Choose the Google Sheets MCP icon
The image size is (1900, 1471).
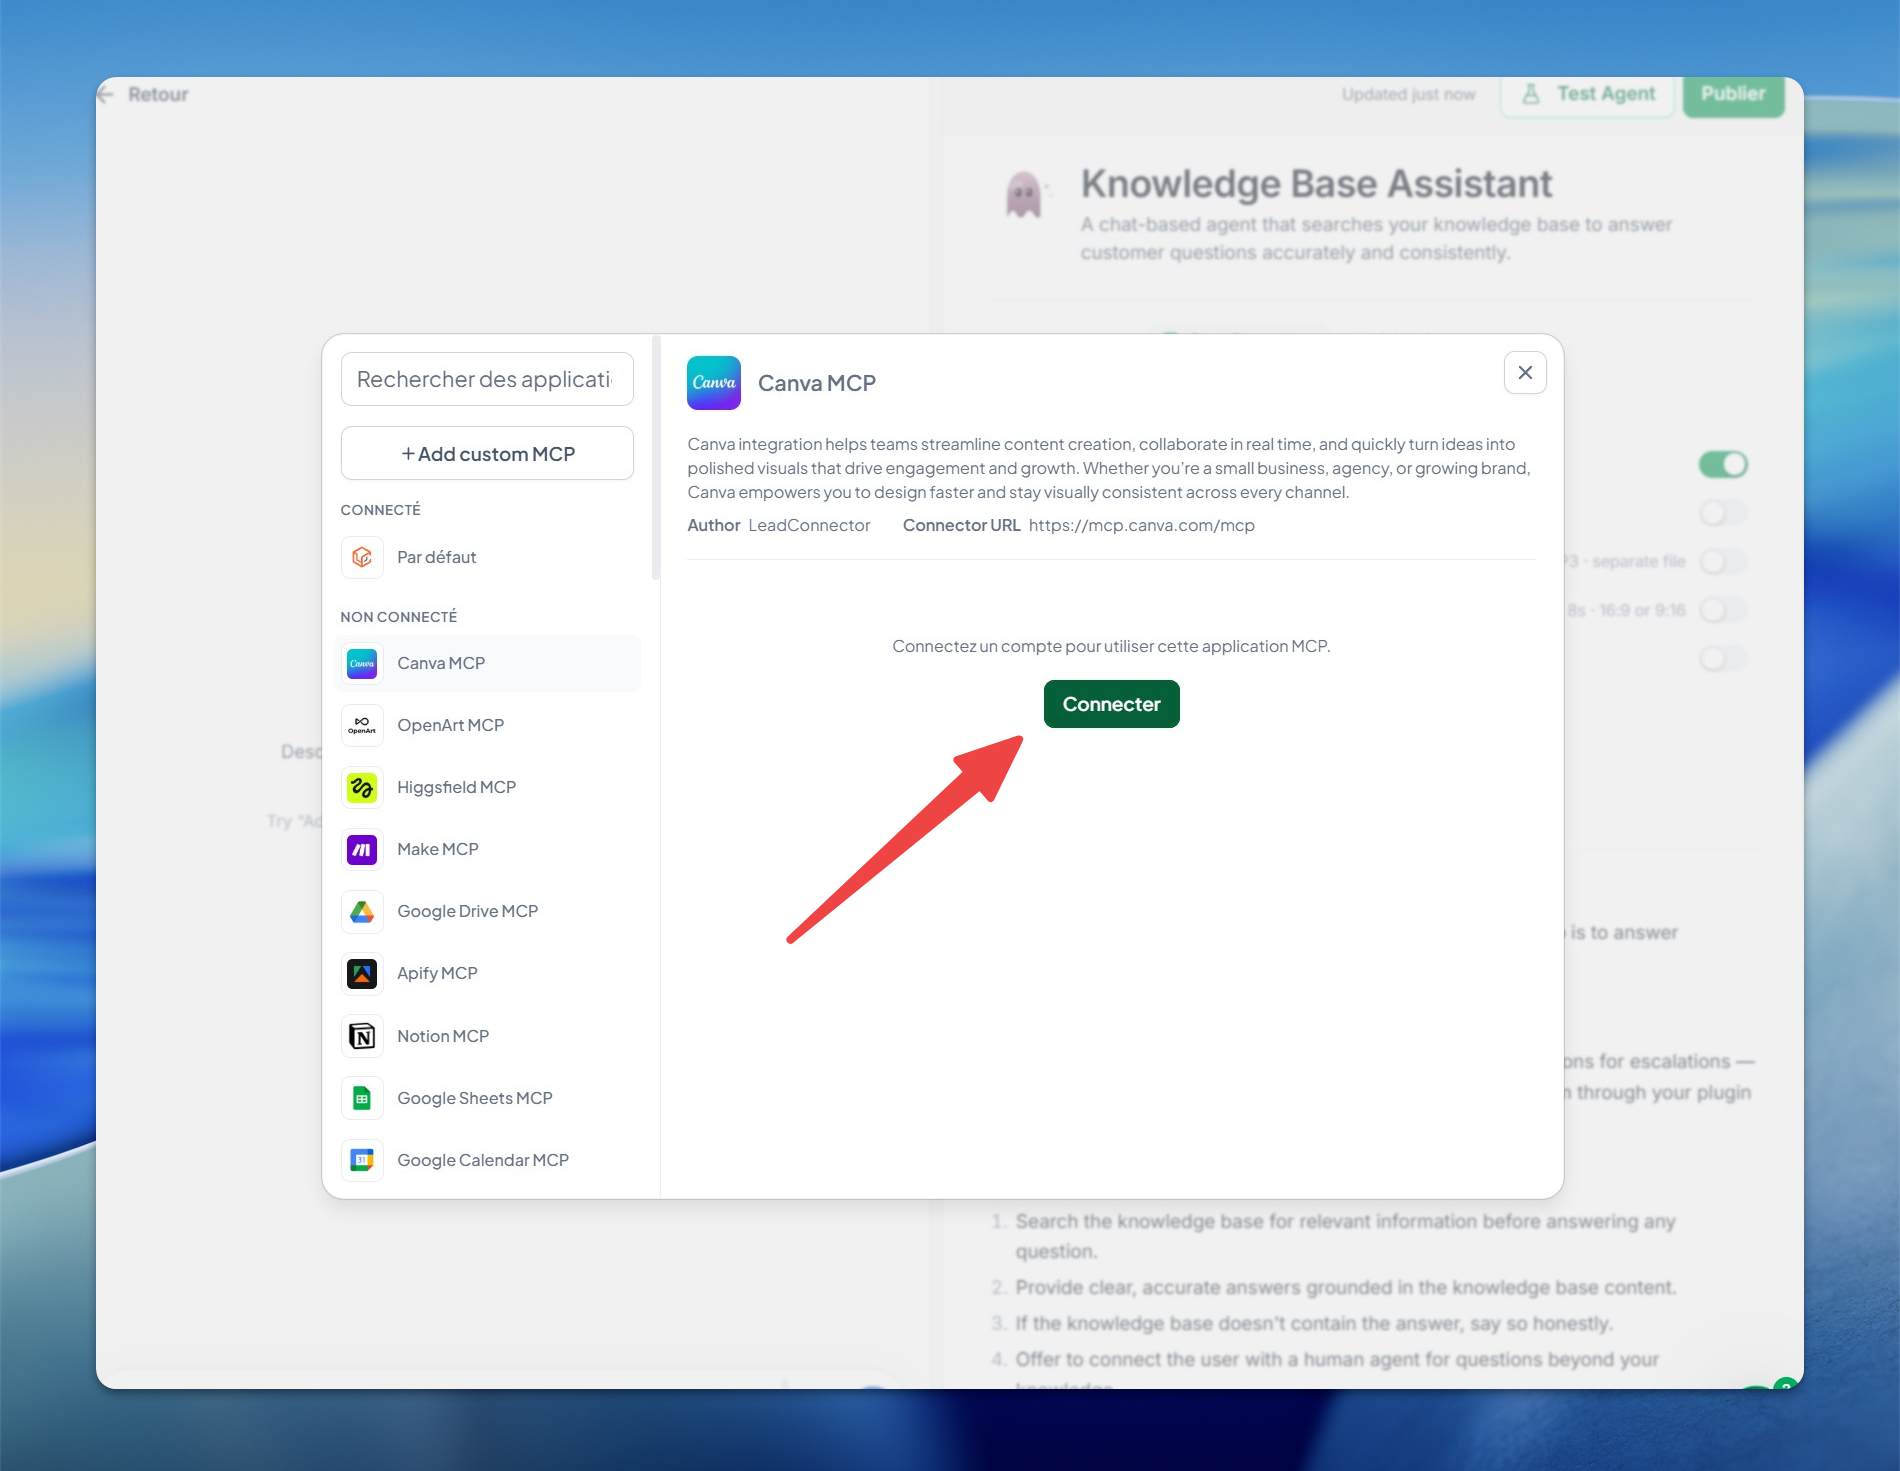coord(362,1098)
